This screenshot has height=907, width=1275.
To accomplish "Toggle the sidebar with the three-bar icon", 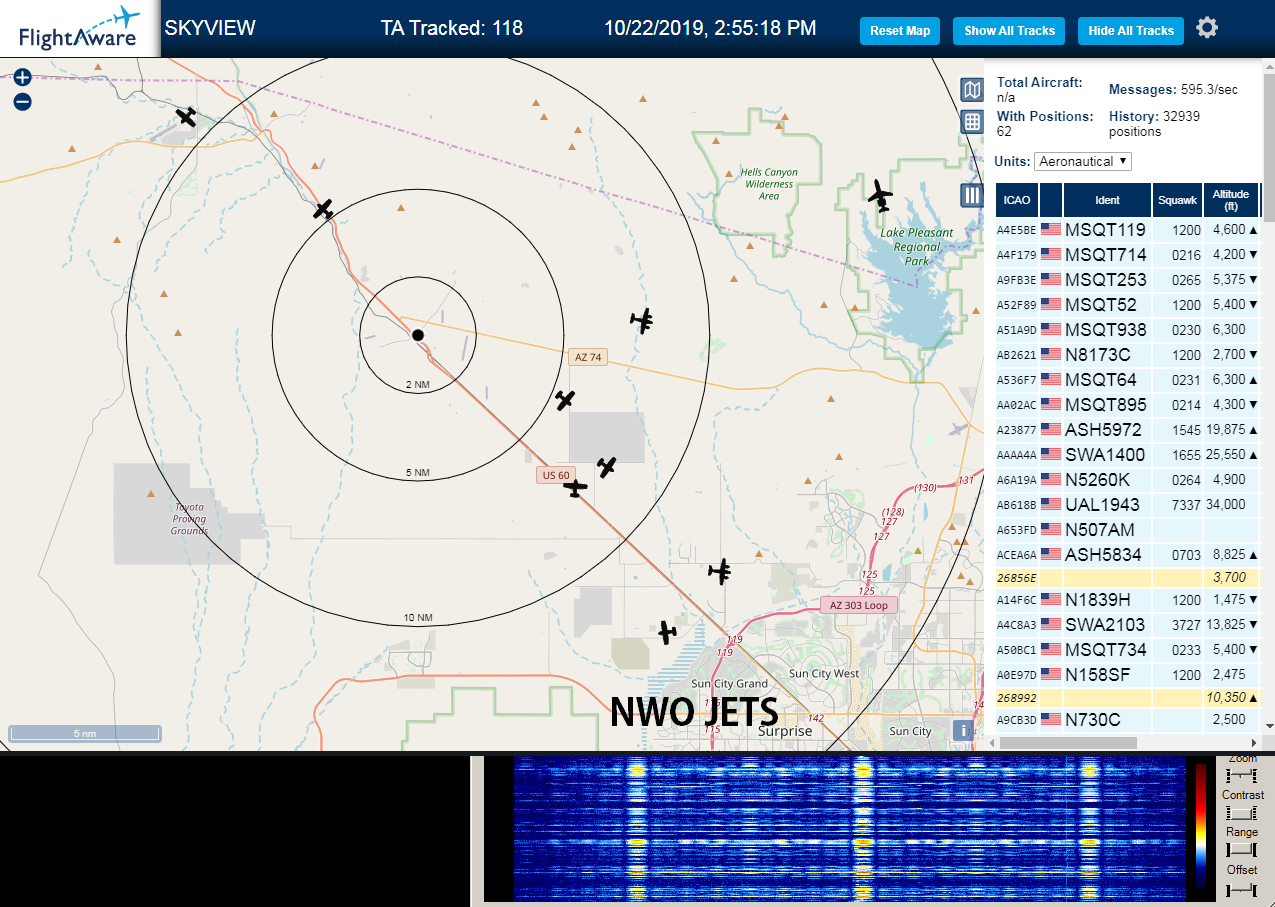I will coord(971,195).
